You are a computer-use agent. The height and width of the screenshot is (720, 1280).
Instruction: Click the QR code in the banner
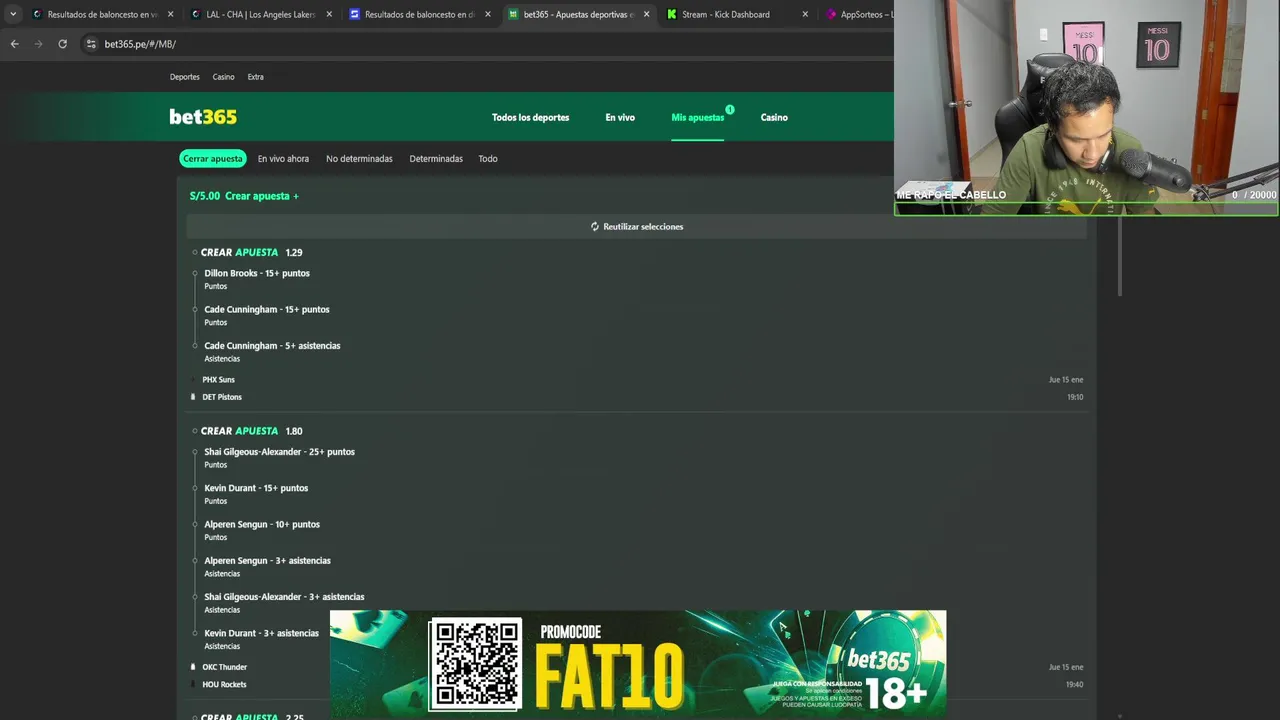click(x=475, y=664)
